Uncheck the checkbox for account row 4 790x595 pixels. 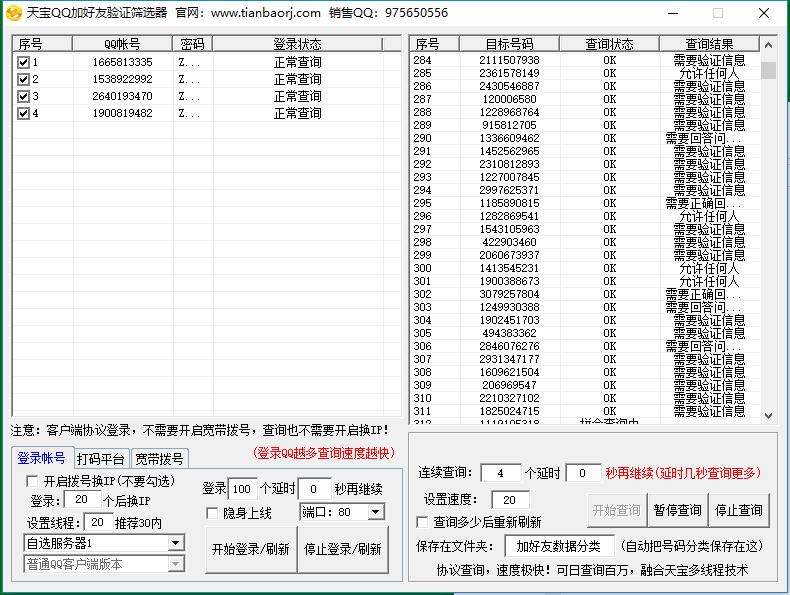(x=23, y=113)
